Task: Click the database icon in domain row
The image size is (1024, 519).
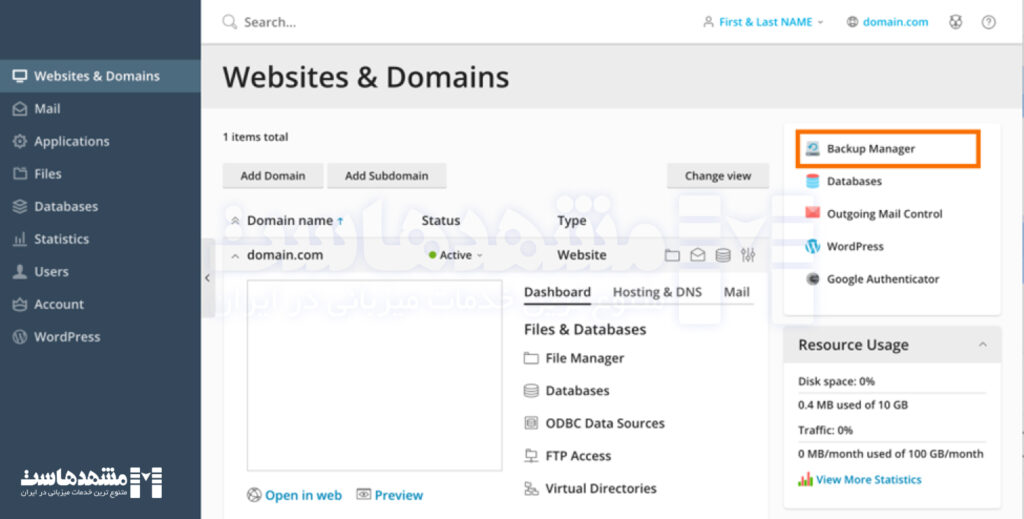Action: 722,256
